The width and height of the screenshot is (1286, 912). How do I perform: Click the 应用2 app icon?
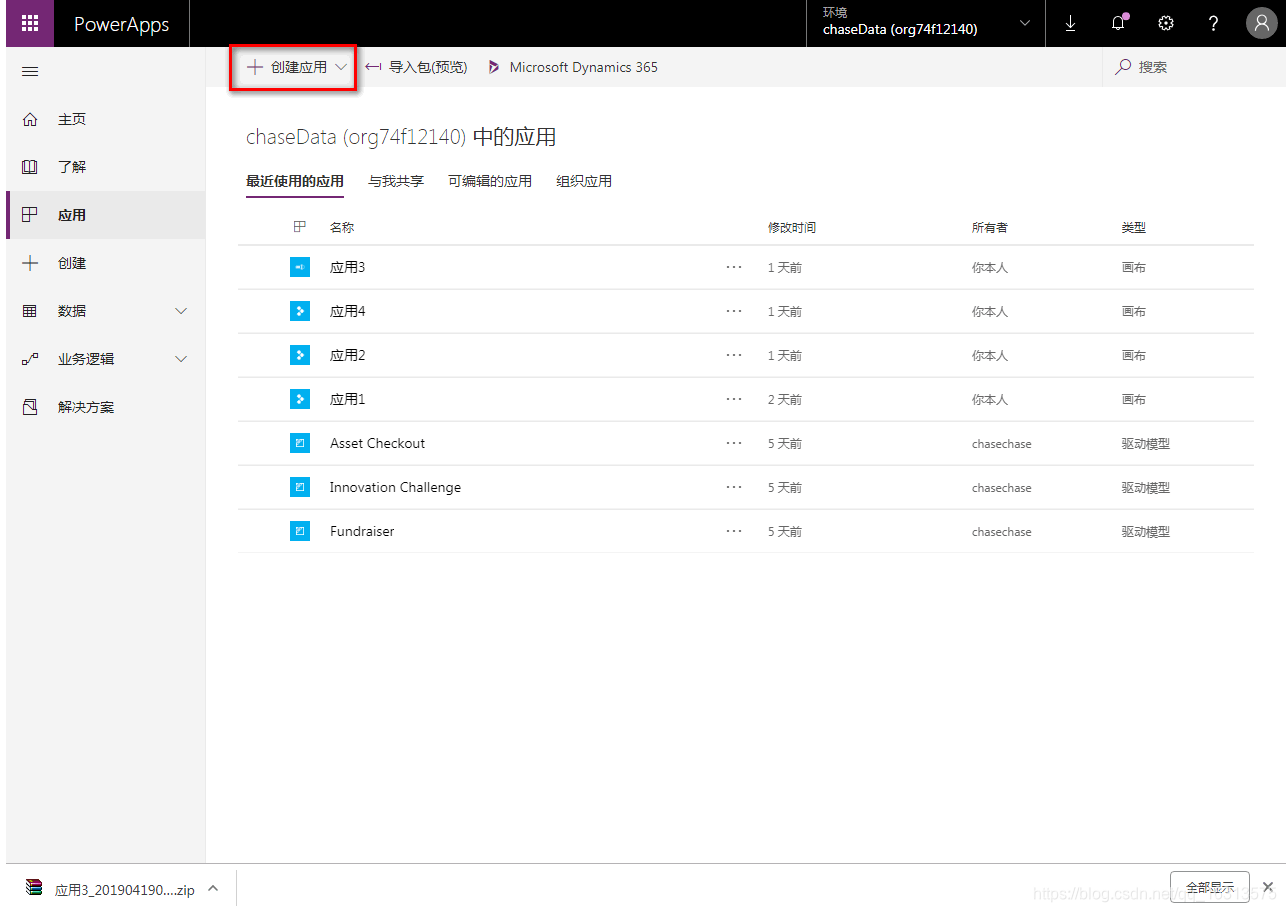coord(300,355)
